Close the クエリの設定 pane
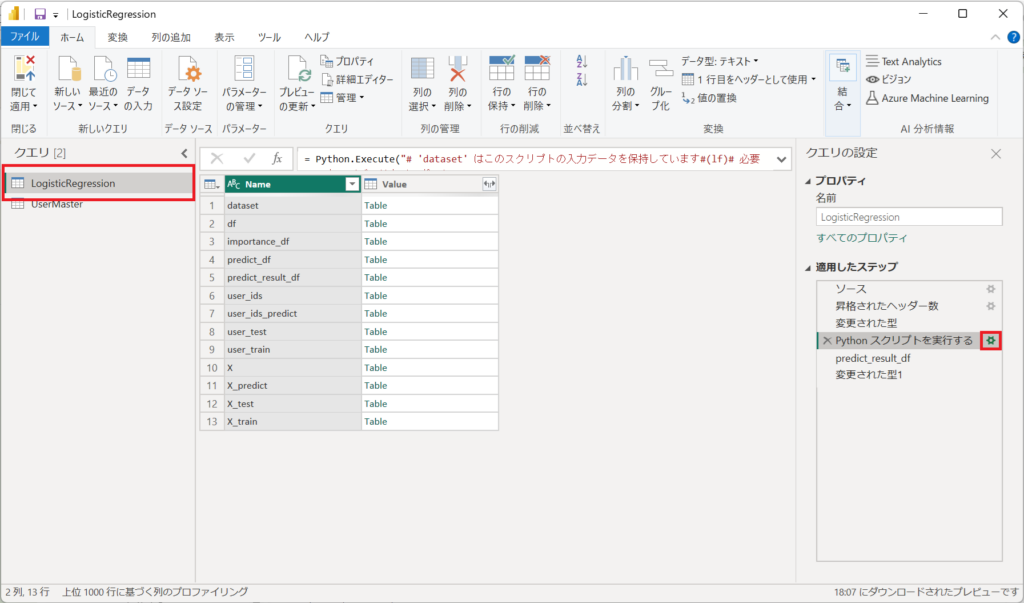 pos(996,154)
